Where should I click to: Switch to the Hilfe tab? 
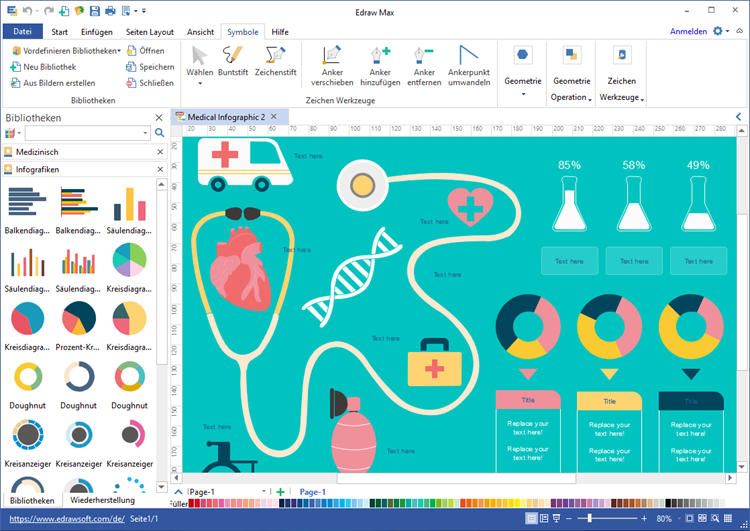tap(280, 32)
